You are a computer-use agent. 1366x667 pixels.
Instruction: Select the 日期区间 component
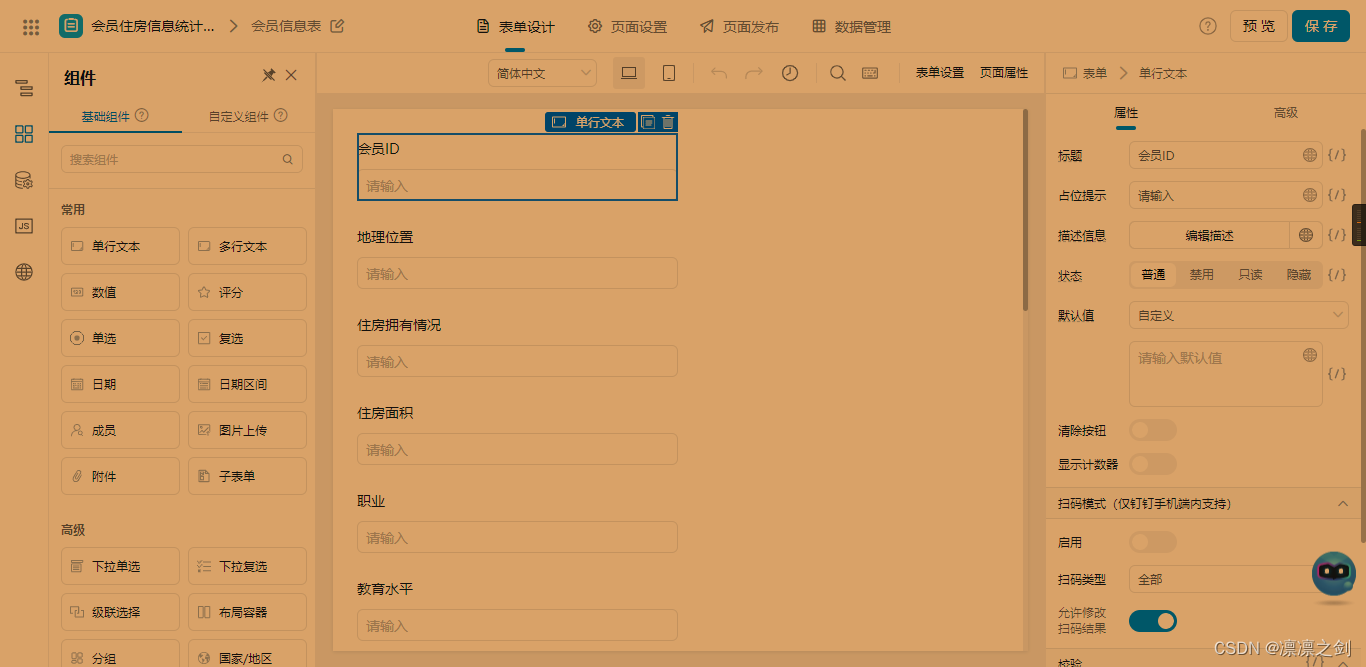coord(247,384)
